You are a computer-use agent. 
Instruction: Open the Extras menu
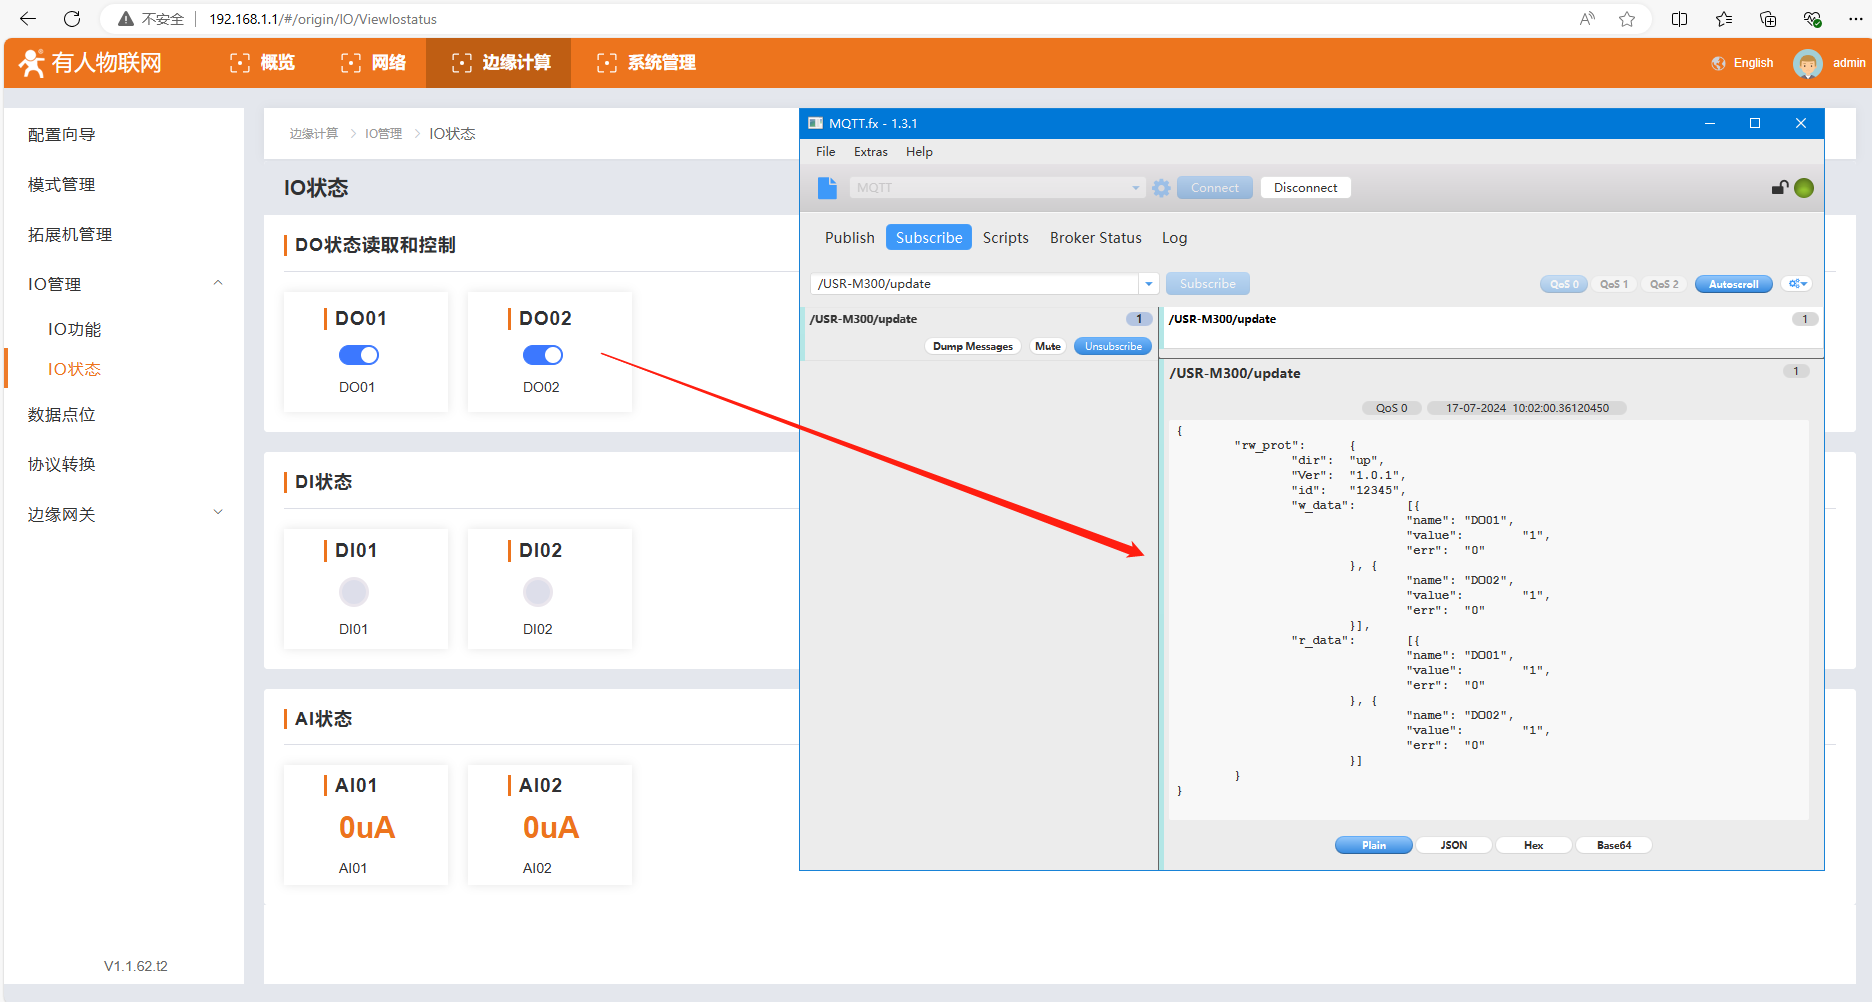pyautogui.click(x=870, y=152)
